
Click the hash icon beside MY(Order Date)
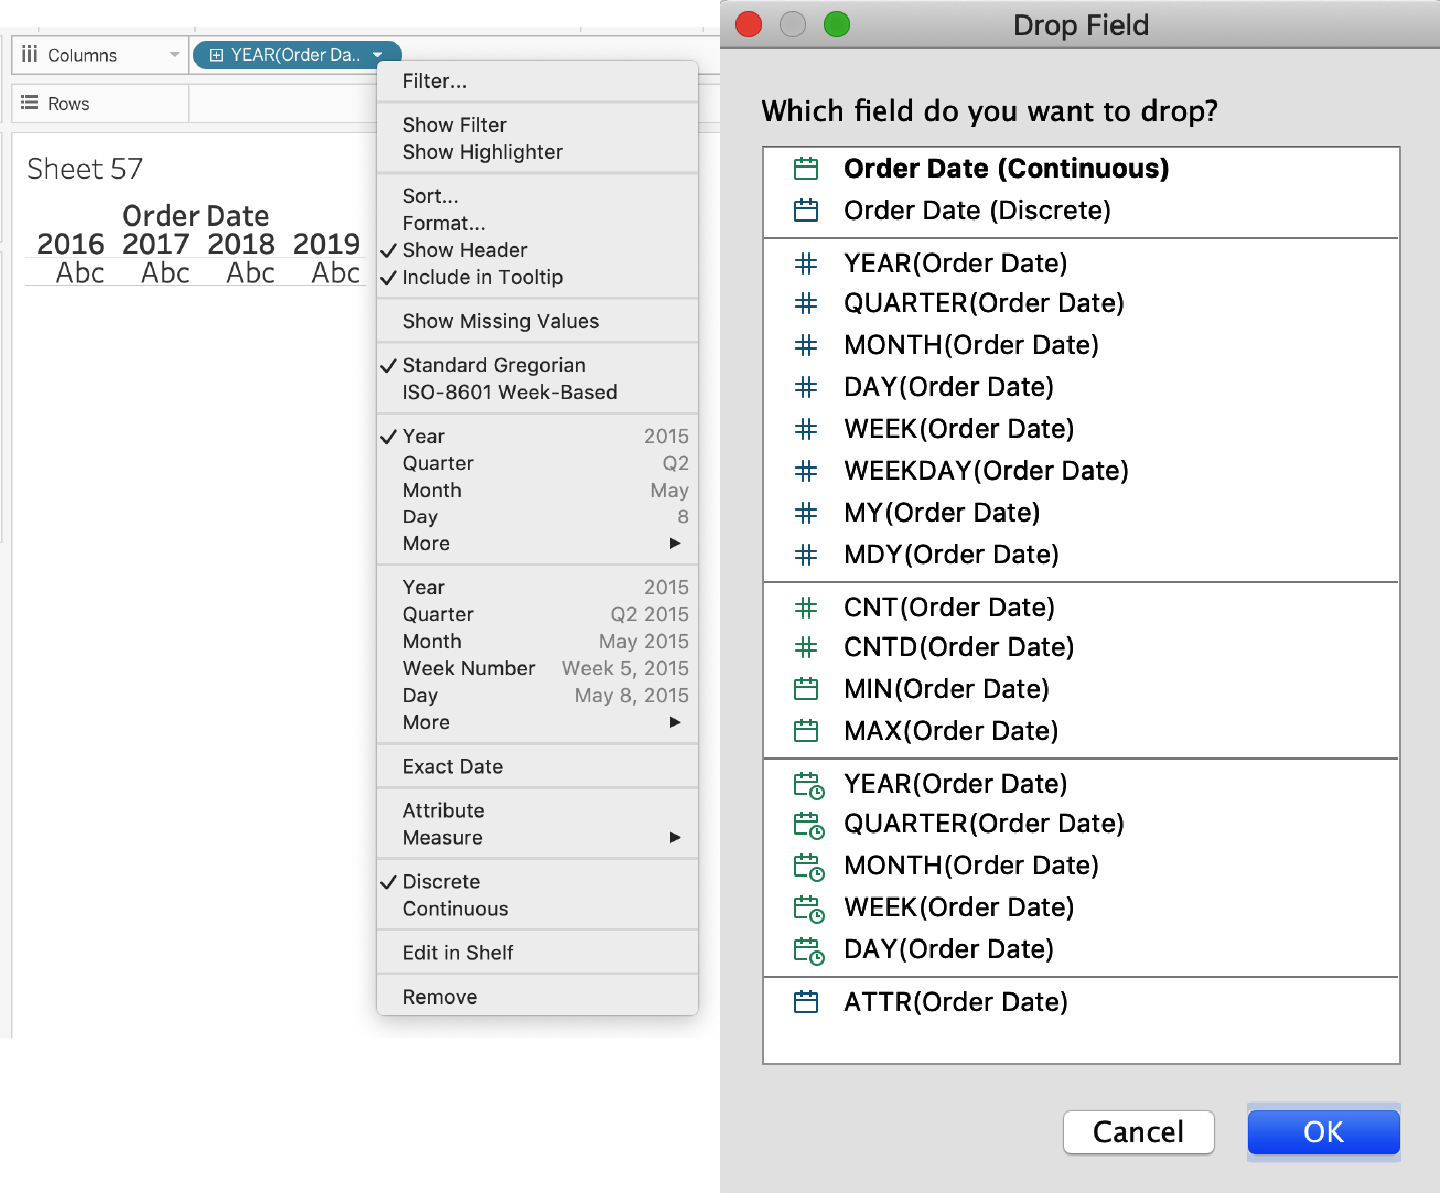click(806, 513)
